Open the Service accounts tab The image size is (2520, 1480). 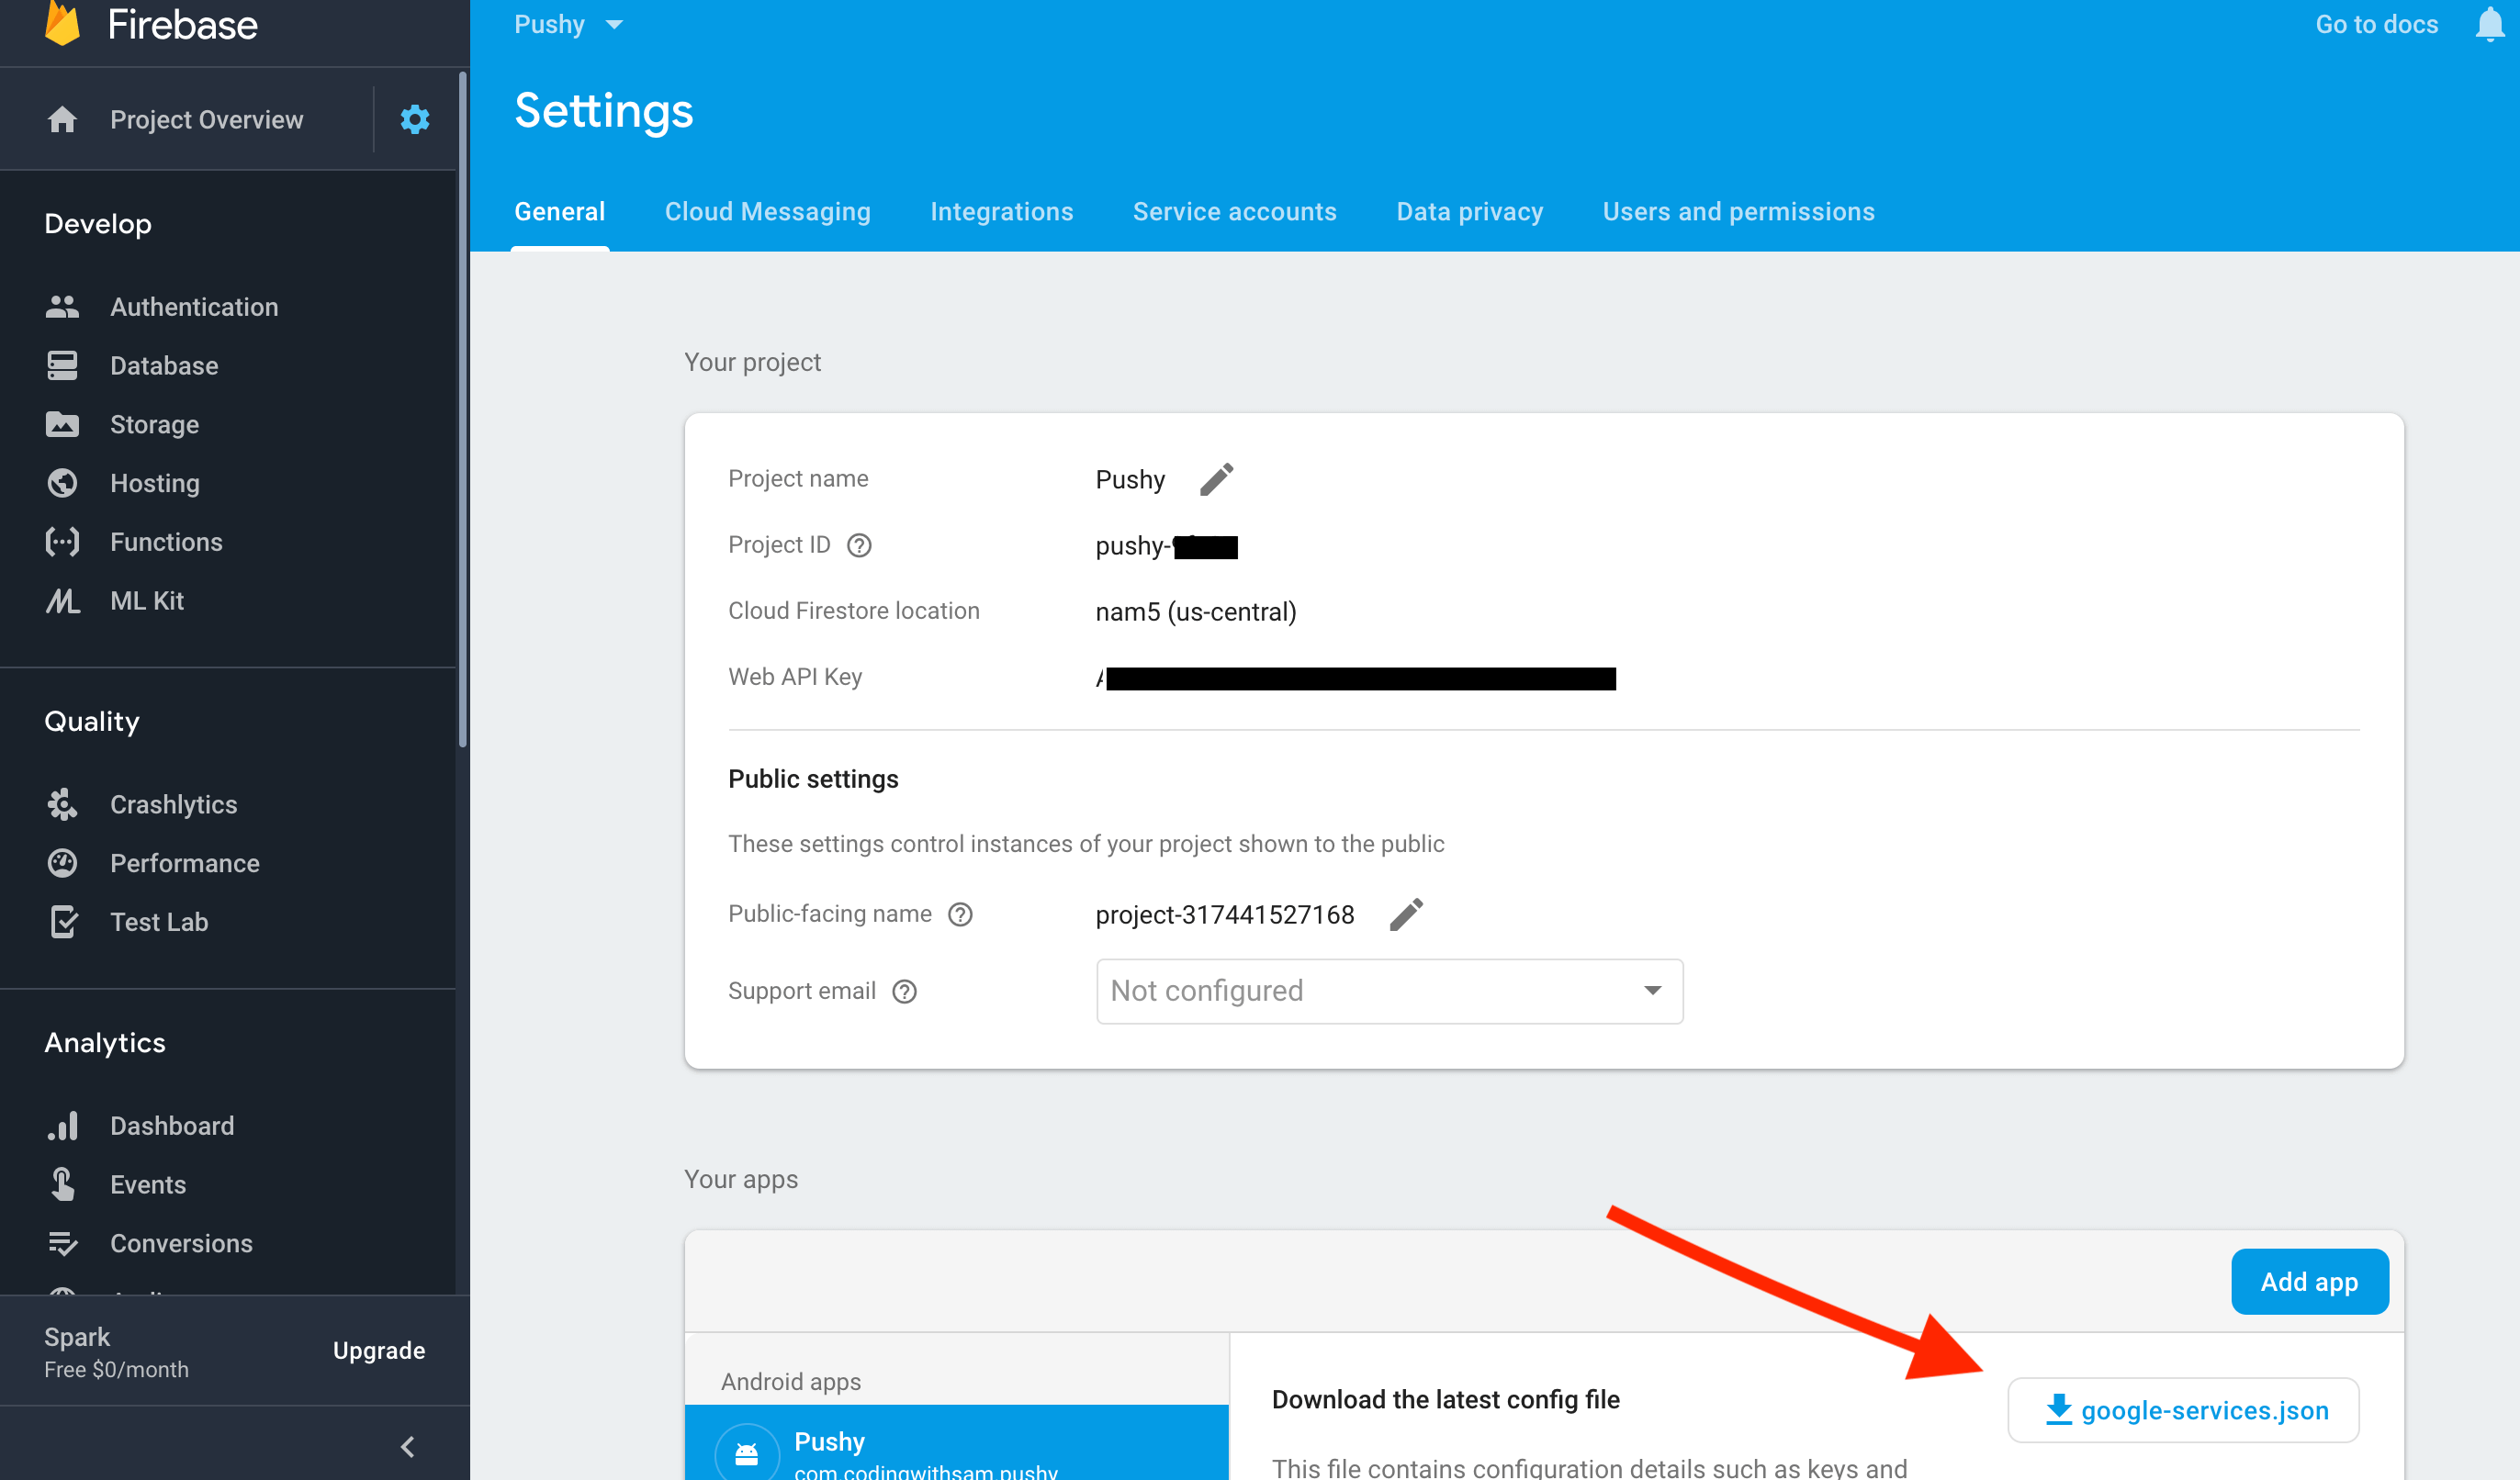click(x=1234, y=212)
